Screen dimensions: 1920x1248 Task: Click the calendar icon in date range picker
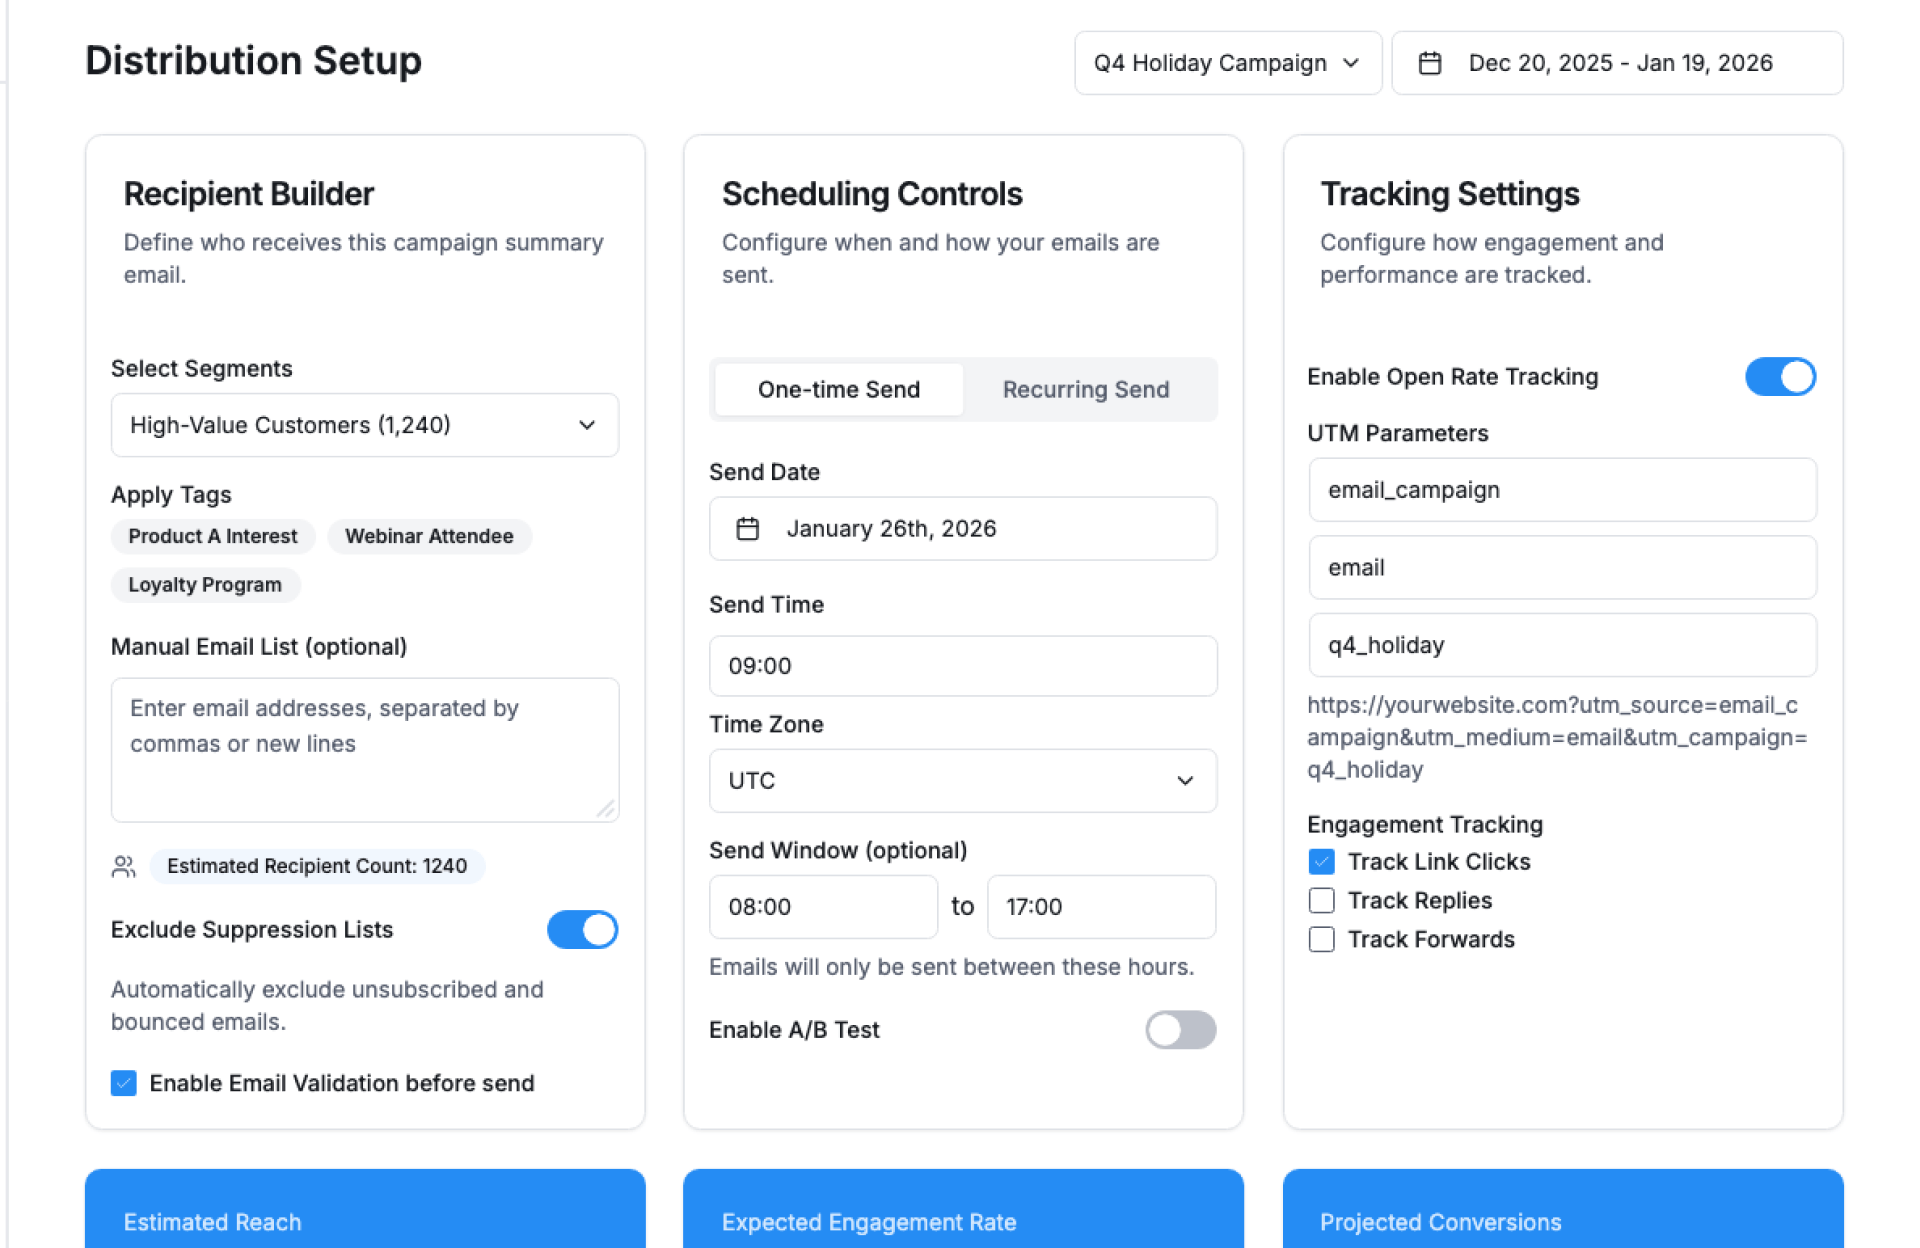[x=1430, y=63]
